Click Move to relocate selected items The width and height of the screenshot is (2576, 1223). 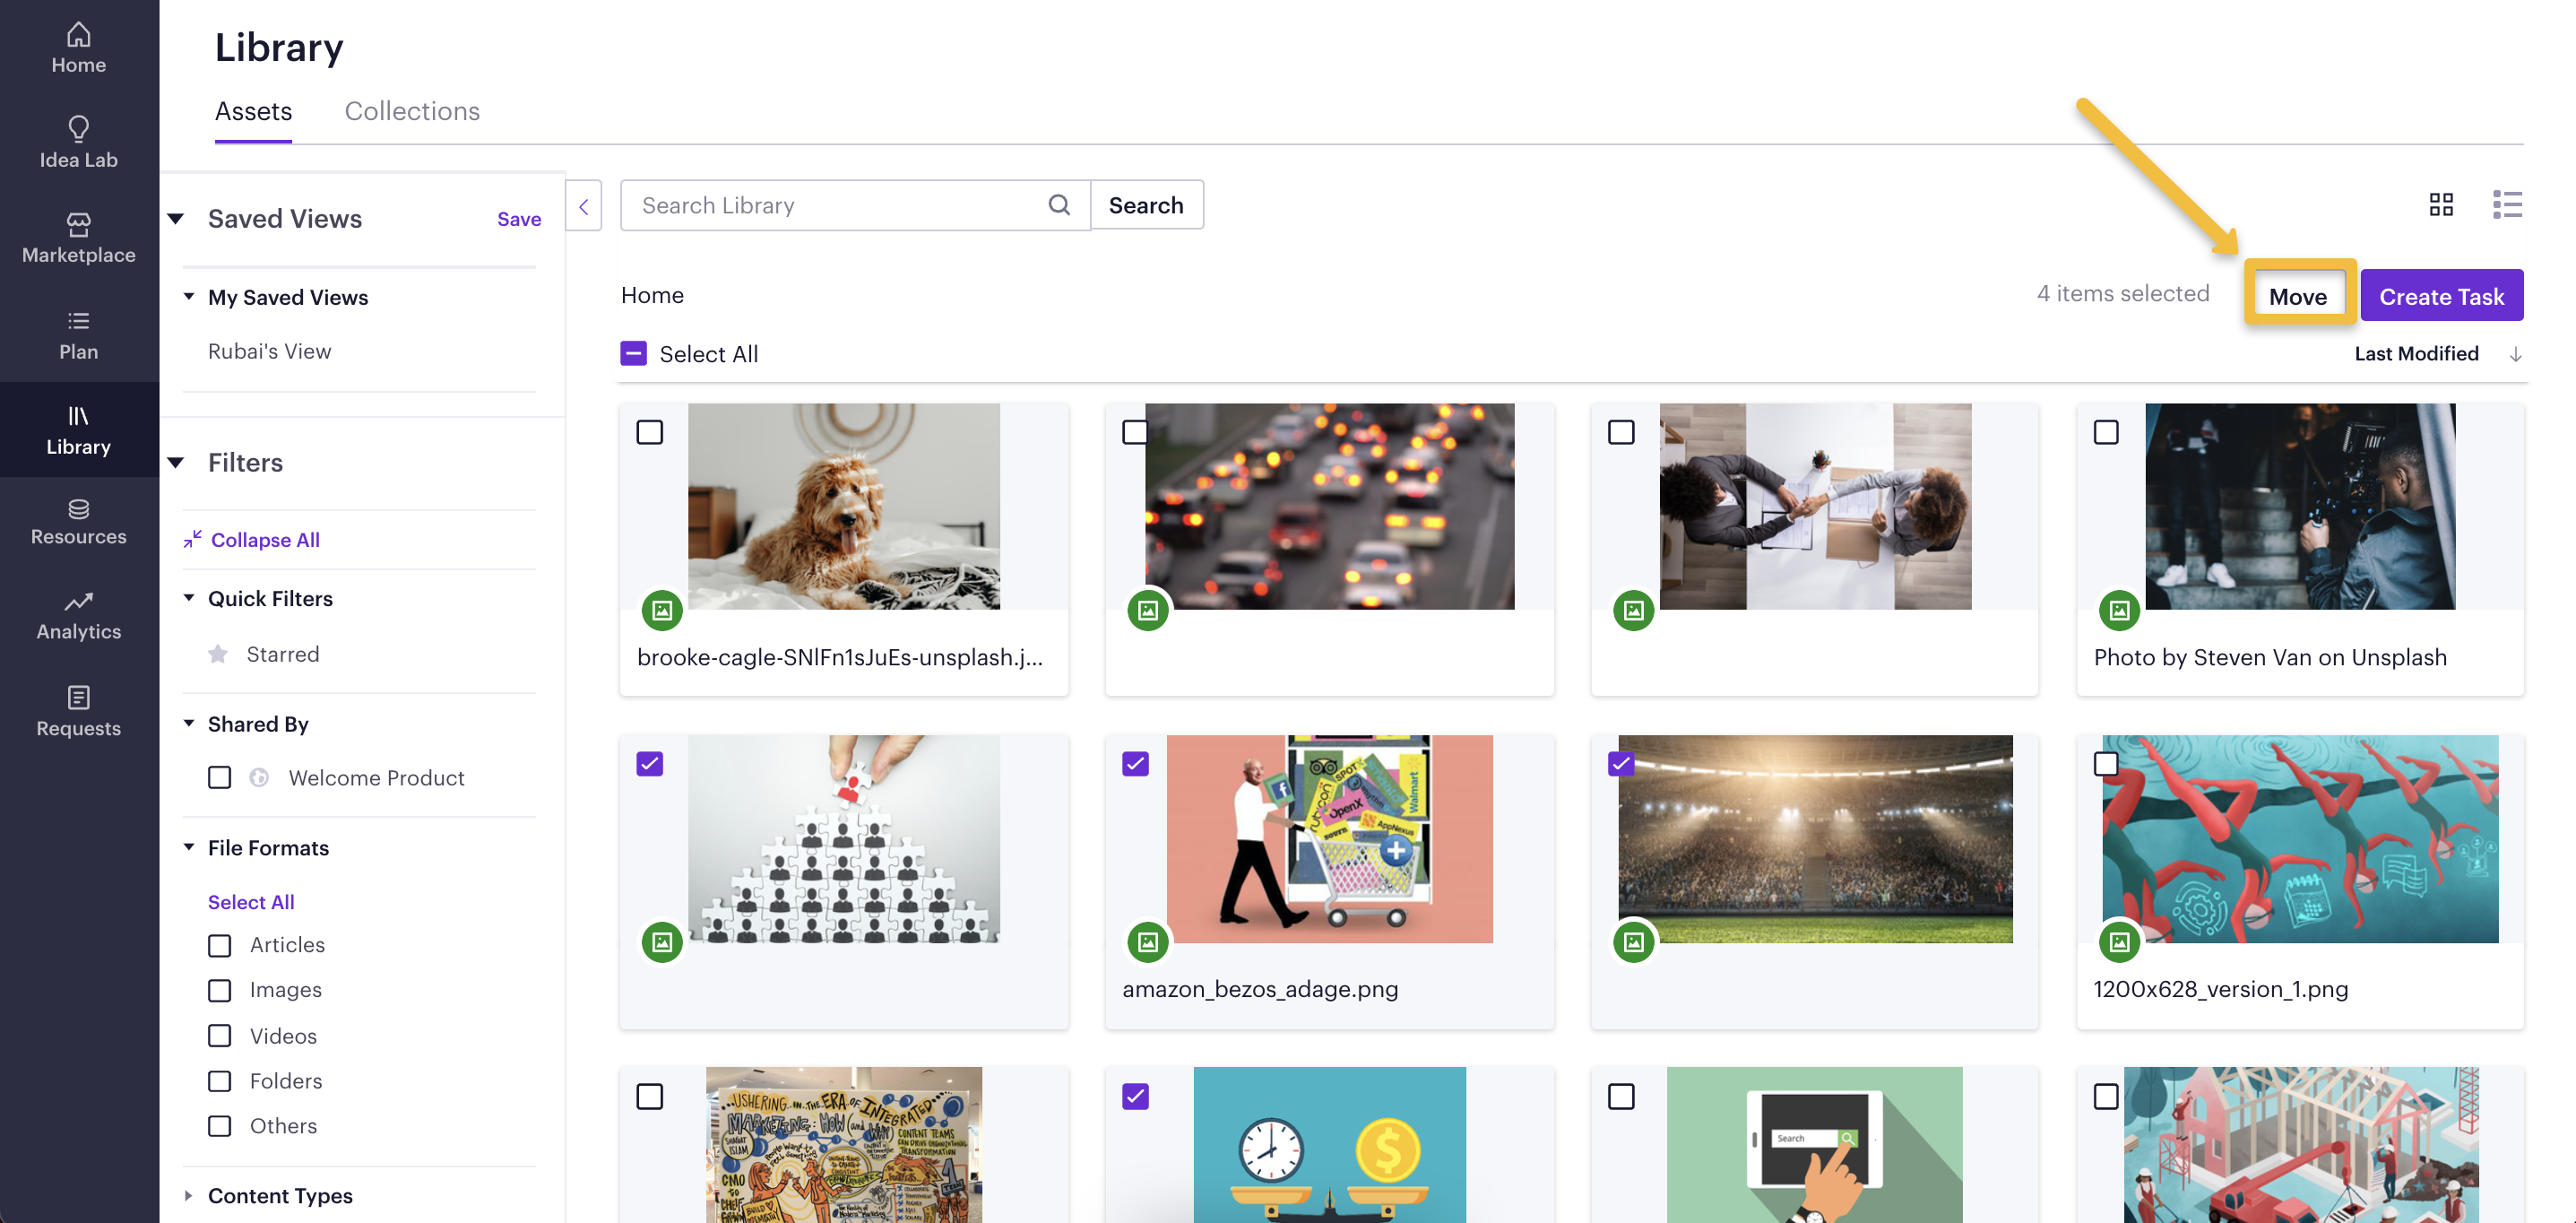[x=2298, y=296]
